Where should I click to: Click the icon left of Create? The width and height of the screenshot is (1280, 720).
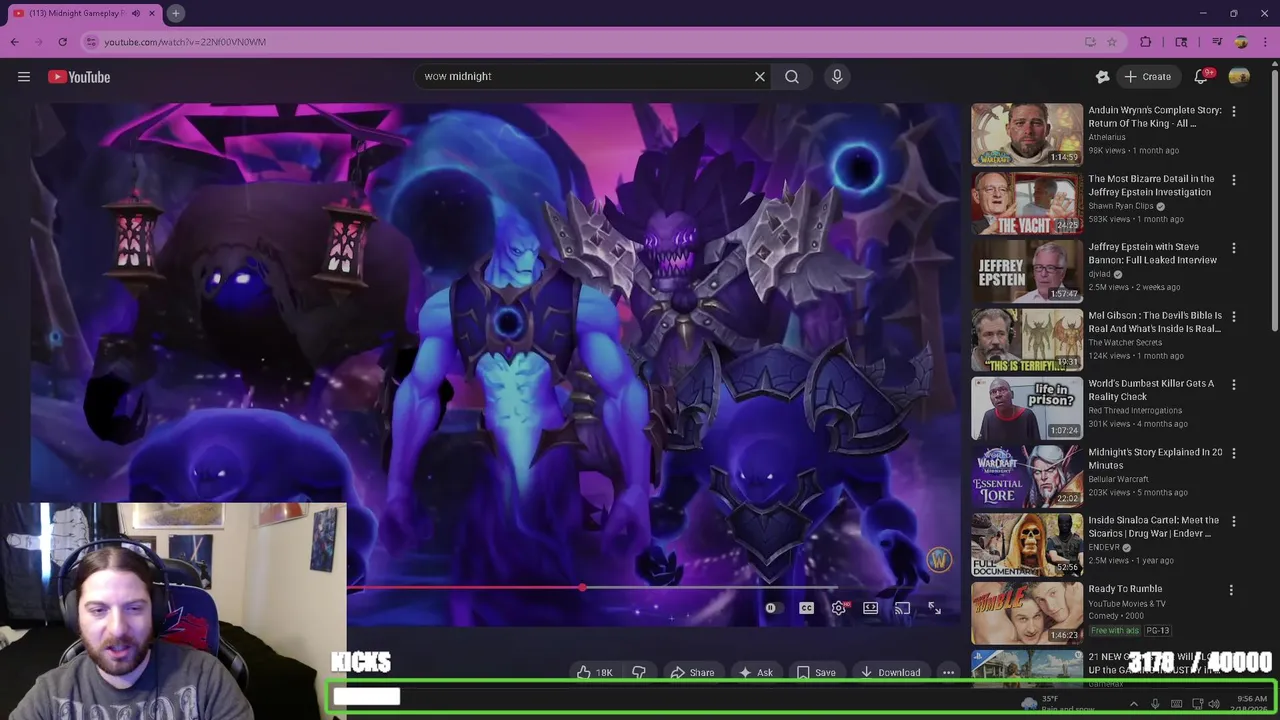pyautogui.click(x=1102, y=76)
